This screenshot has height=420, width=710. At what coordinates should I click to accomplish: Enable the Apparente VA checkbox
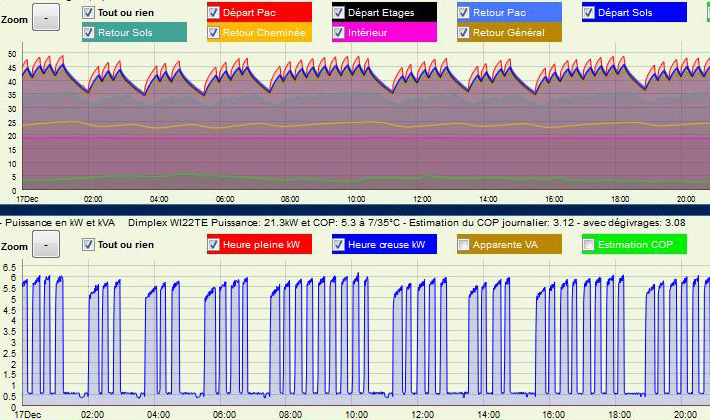pos(464,244)
